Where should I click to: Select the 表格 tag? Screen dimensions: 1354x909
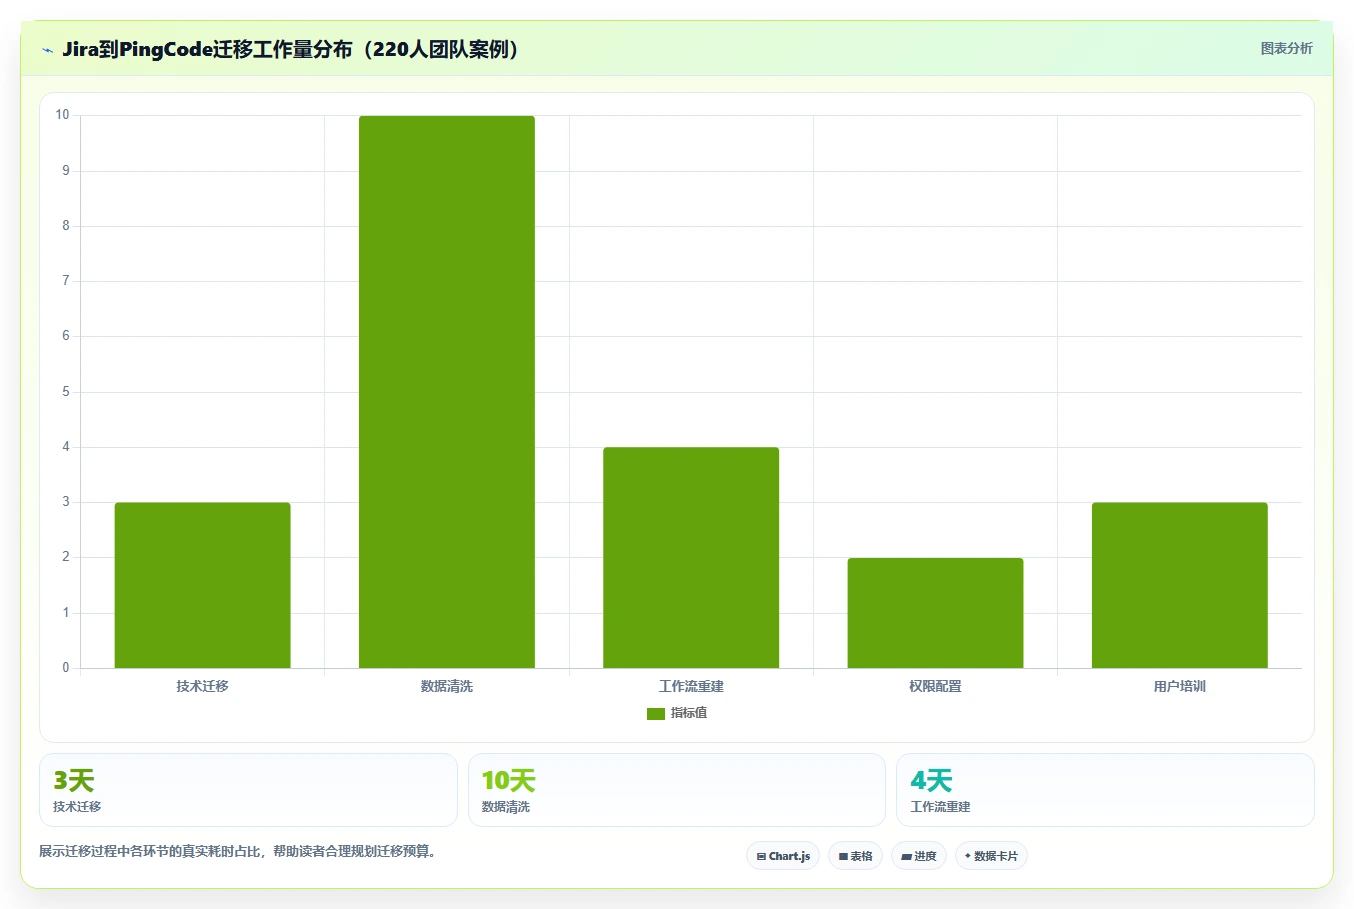pos(855,856)
